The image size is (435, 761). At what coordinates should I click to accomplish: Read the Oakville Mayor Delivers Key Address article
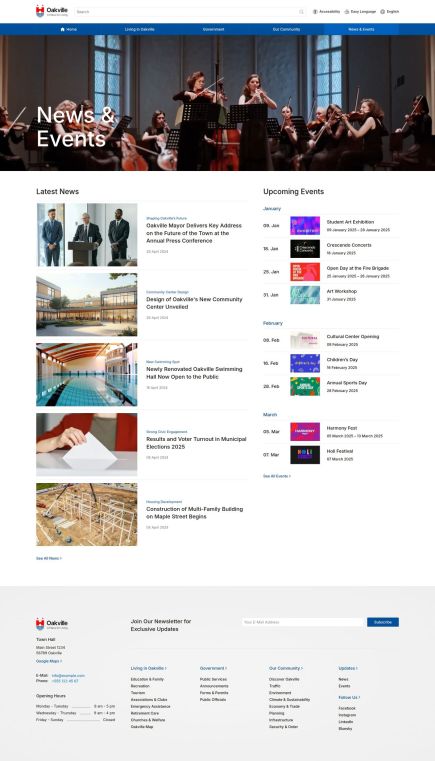click(194, 233)
